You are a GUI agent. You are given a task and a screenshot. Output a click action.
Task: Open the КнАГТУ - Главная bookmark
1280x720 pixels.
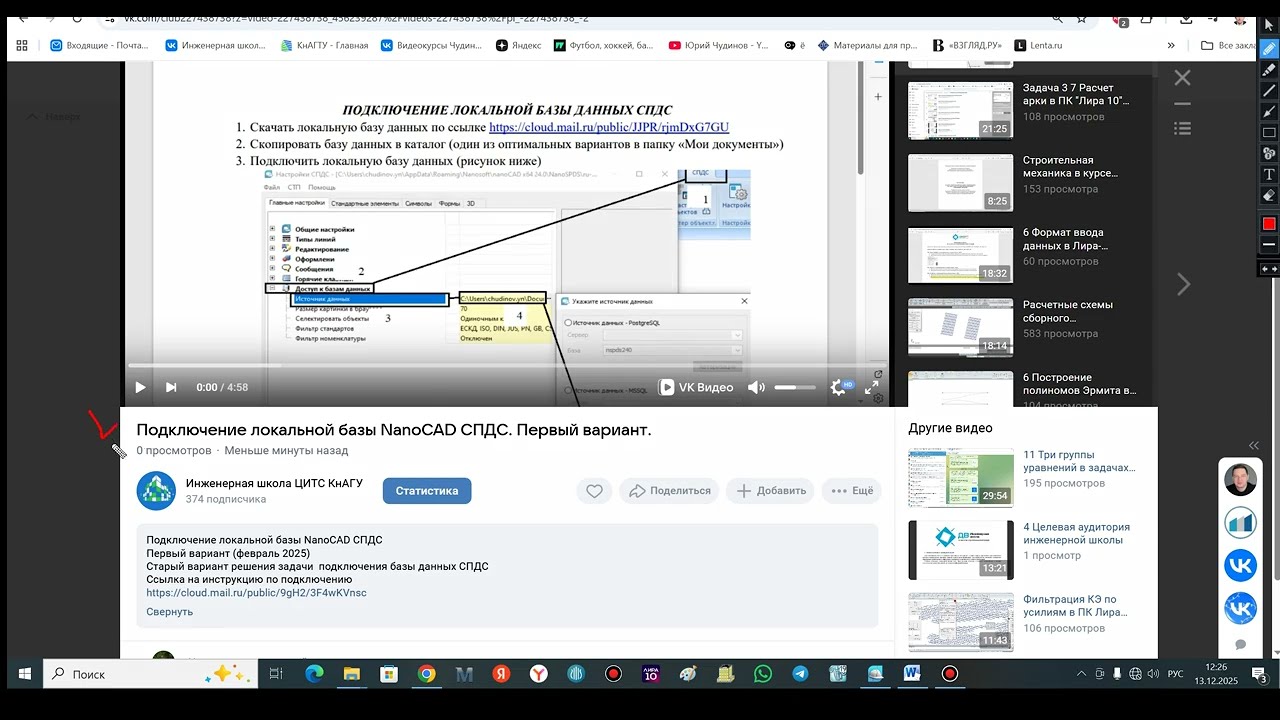point(324,45)
